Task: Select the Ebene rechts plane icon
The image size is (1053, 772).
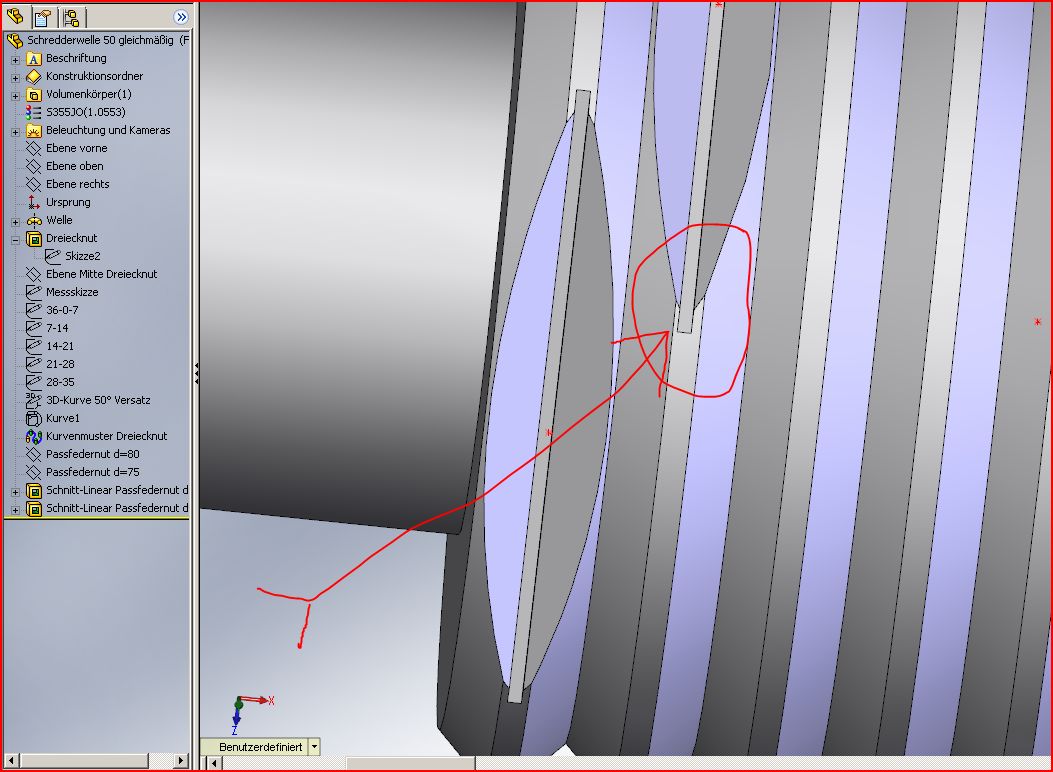Action: (x=34, y=184)
